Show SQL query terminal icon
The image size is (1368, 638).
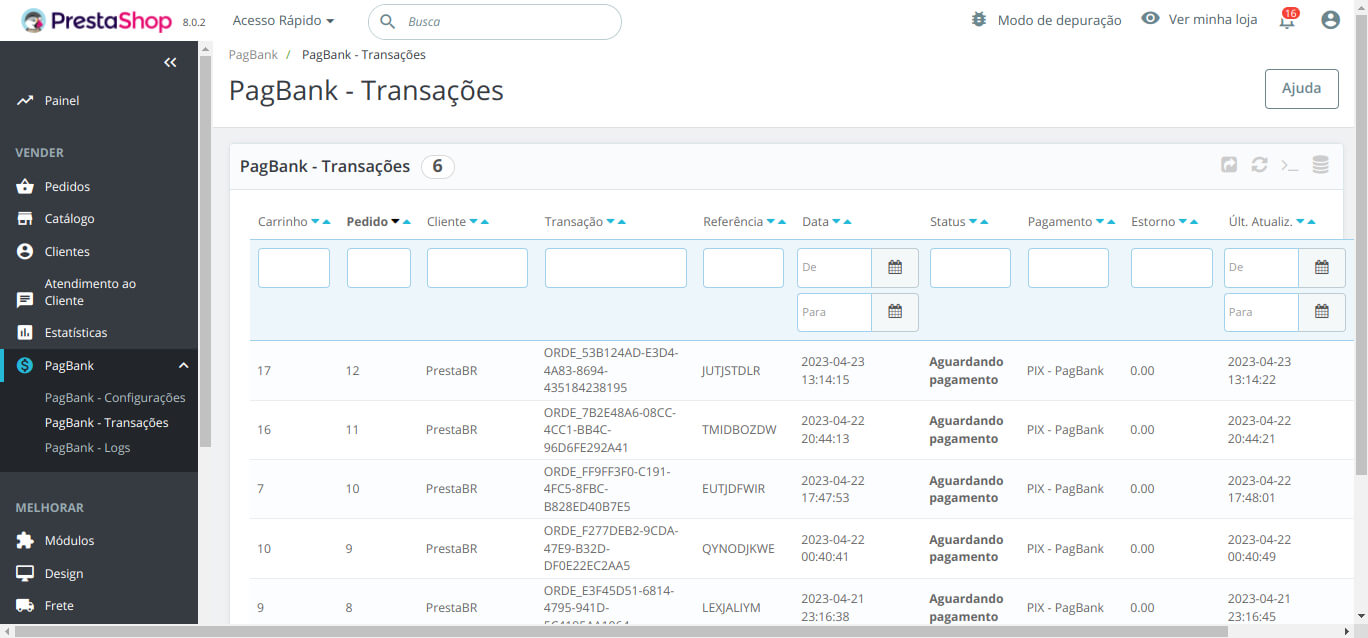click(x=1290, y=165)
